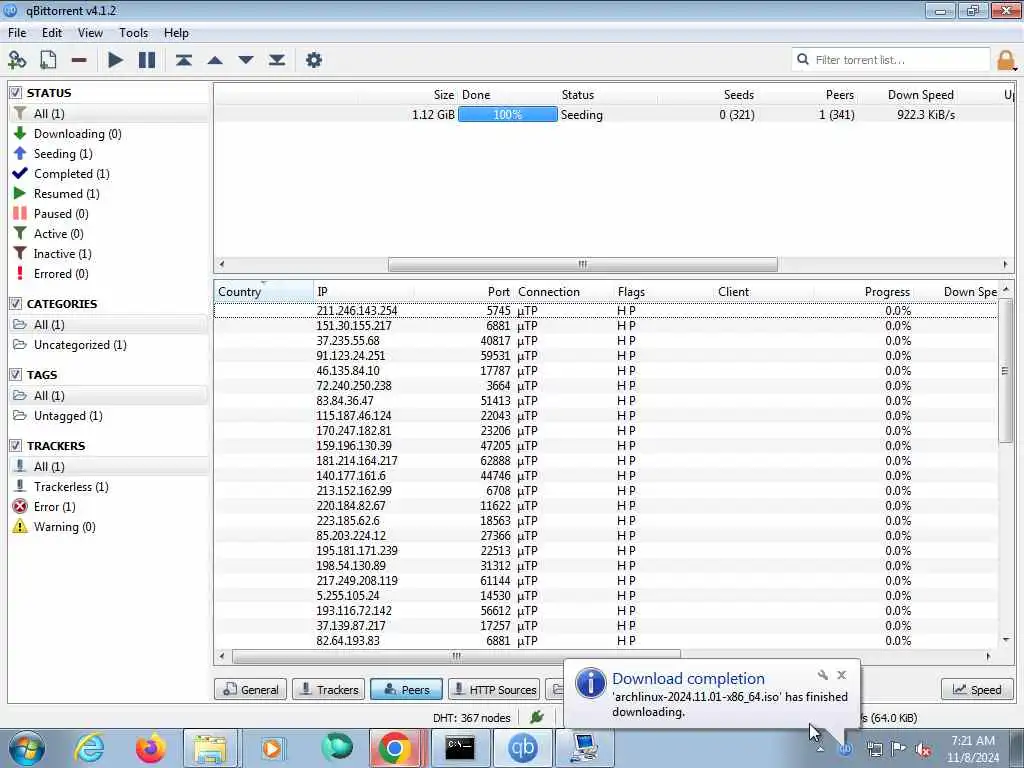Open the File menu
1024x768 pixels.
tap(17, 33)
